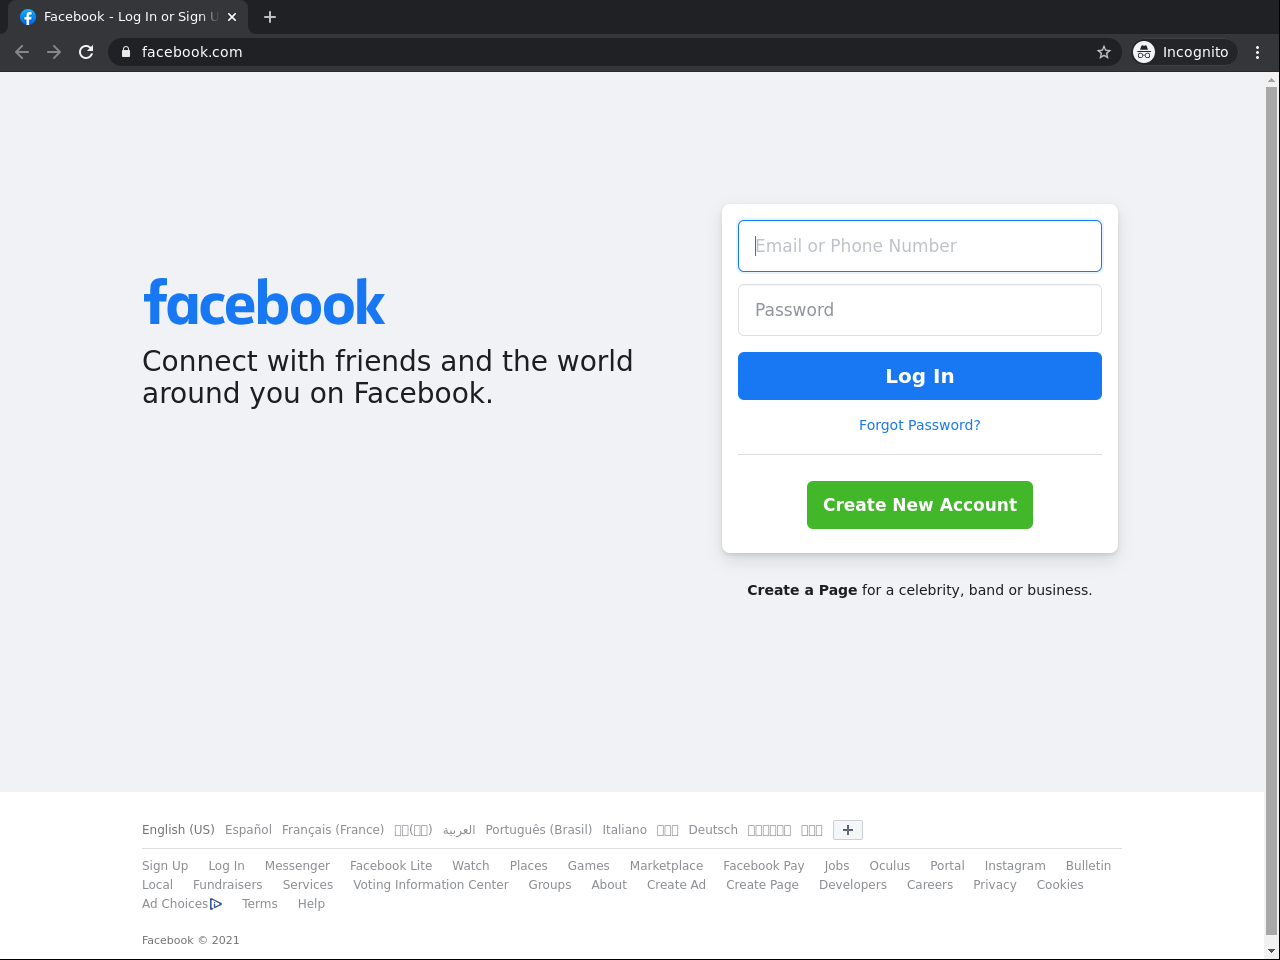Viewport: 1280px width, 960px height.
Task: Click the page's vertical scrollbar thumb
Action: tap(1272, 510)
